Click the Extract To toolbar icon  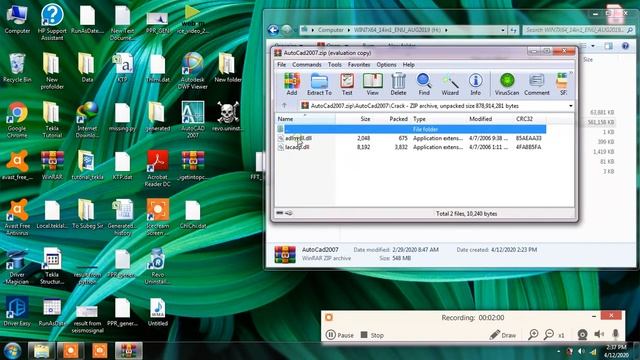[319, 84]
